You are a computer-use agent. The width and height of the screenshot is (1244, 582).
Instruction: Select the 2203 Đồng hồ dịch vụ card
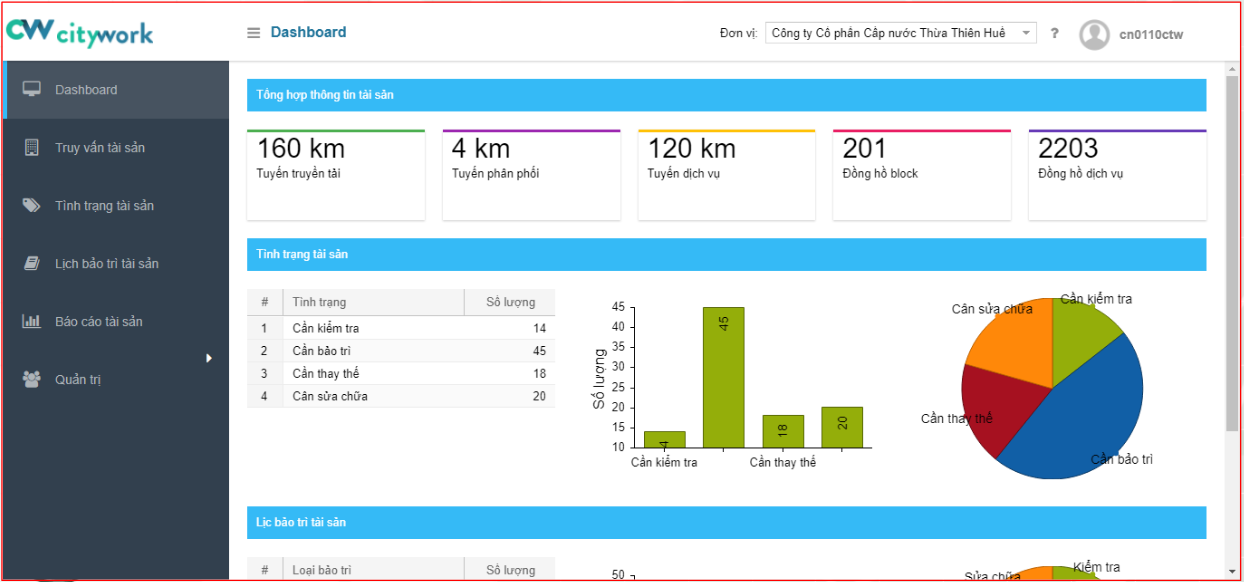click(1117, 175)
